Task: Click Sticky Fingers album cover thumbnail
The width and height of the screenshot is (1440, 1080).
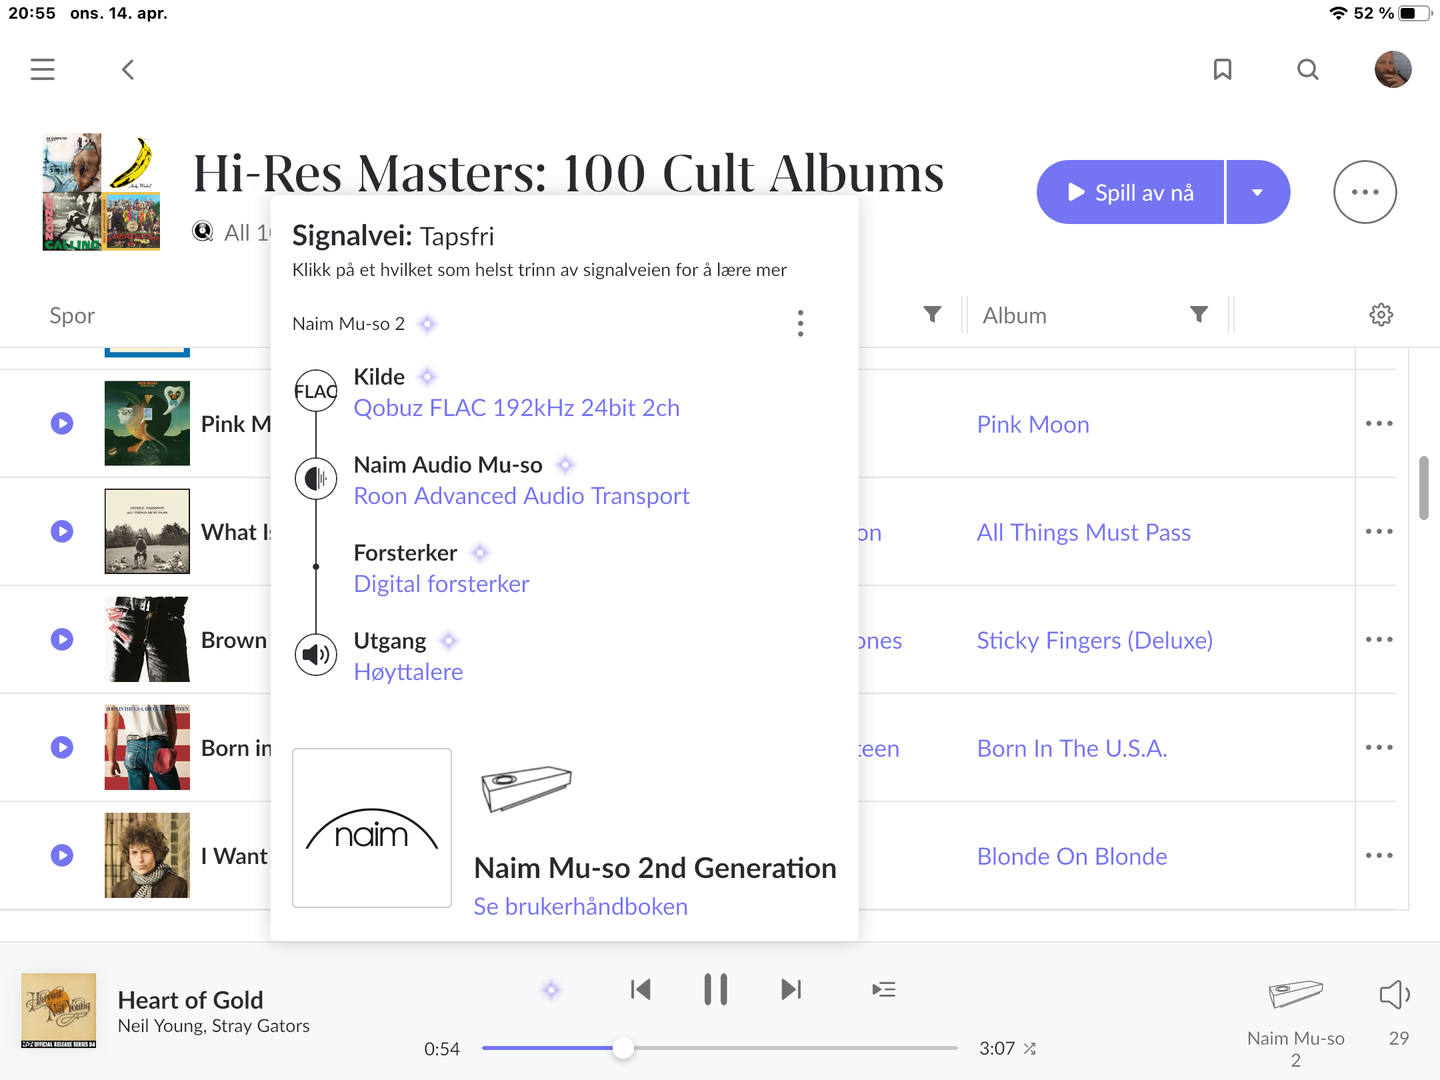Action: [x=147, y=639]
